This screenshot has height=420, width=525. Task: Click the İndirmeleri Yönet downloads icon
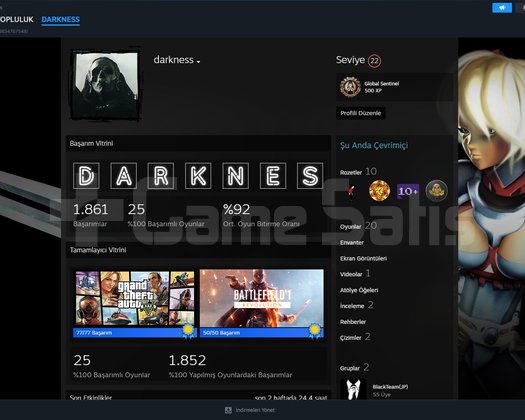(x=228, y=410)
